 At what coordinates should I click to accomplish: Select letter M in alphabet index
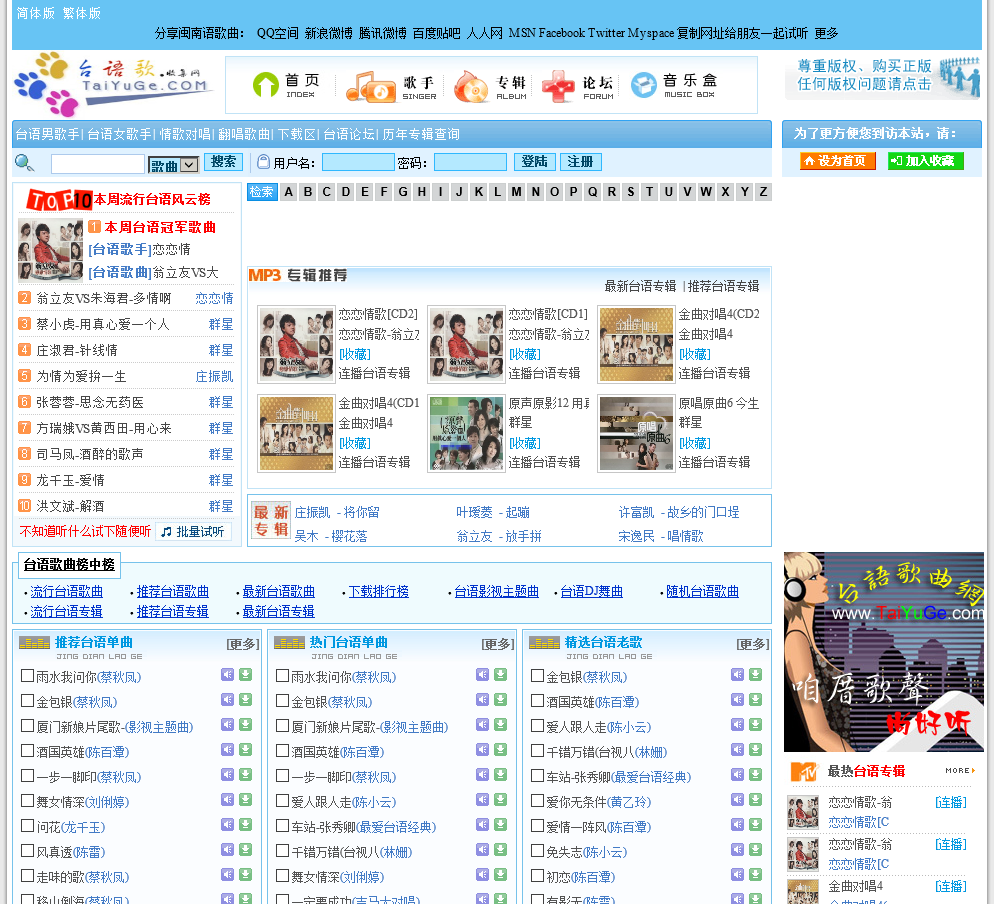click(517, 192)
